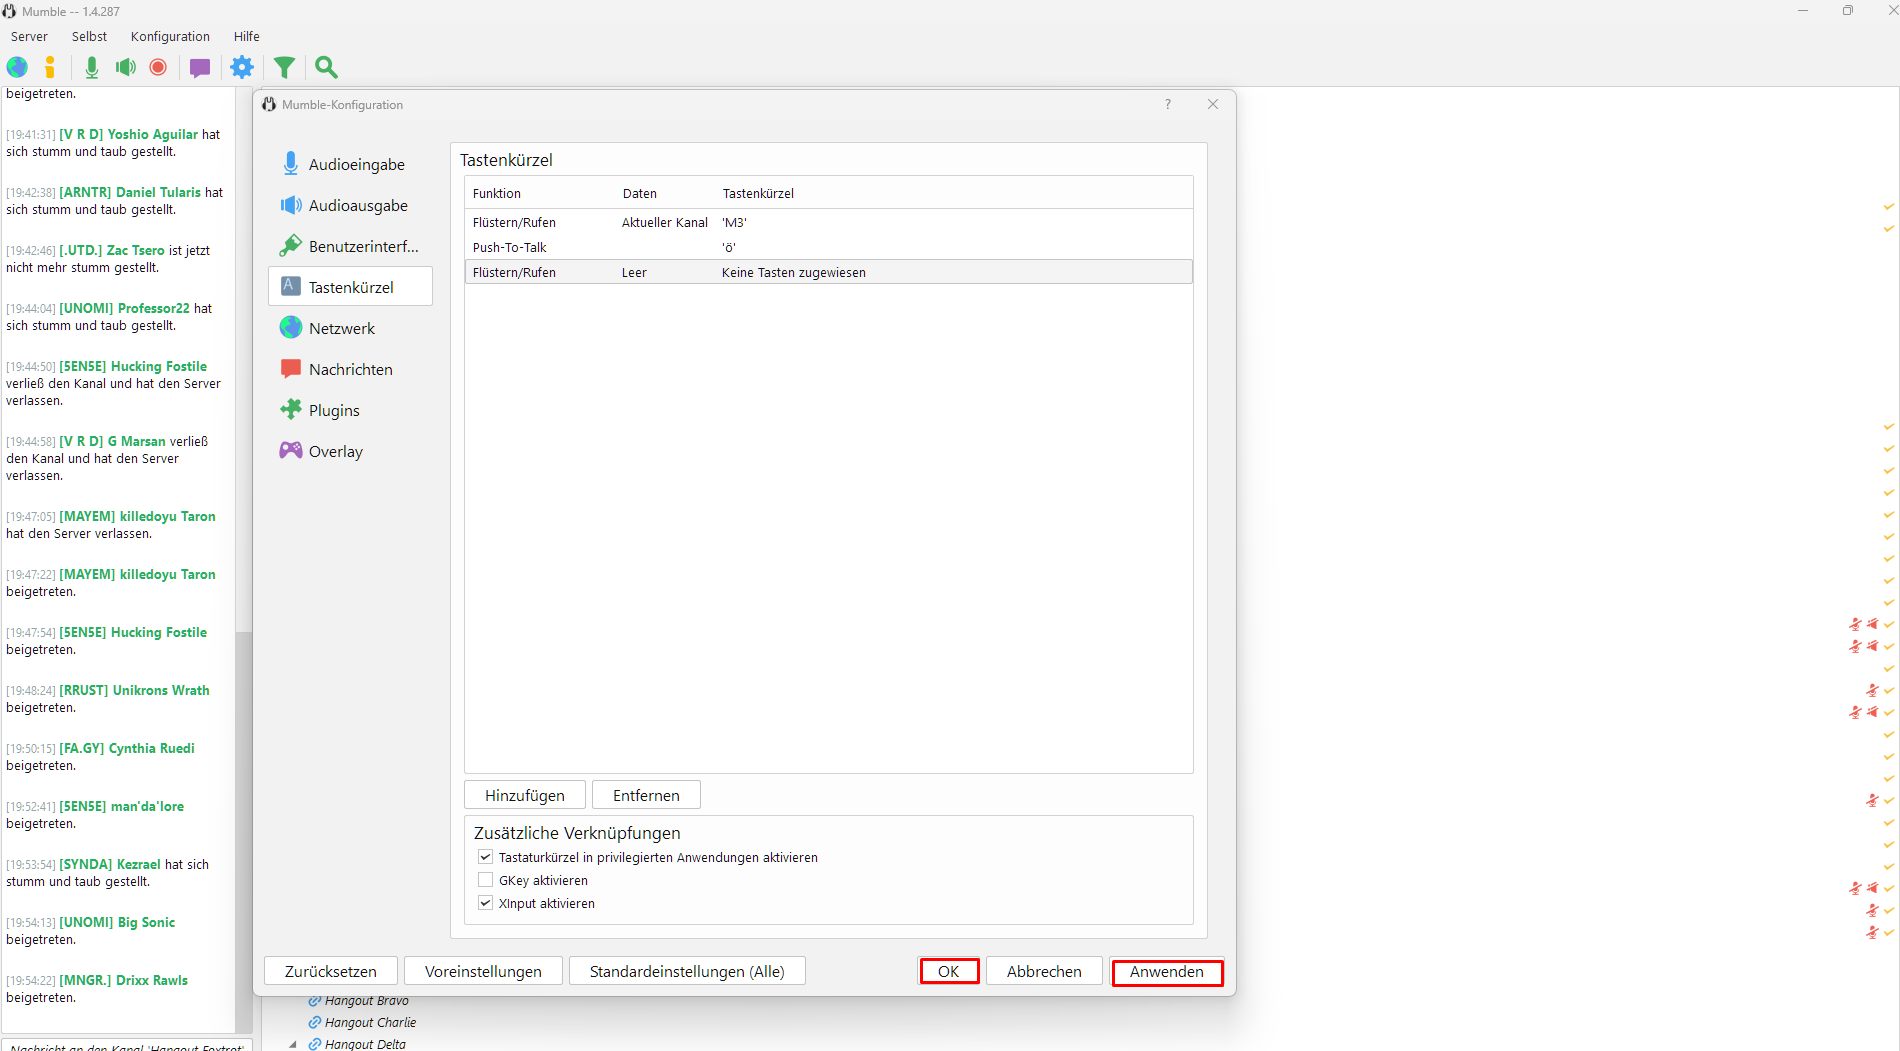
Task: Switch to the Netzwerk settings page
Action: click(x=350, y=328)
